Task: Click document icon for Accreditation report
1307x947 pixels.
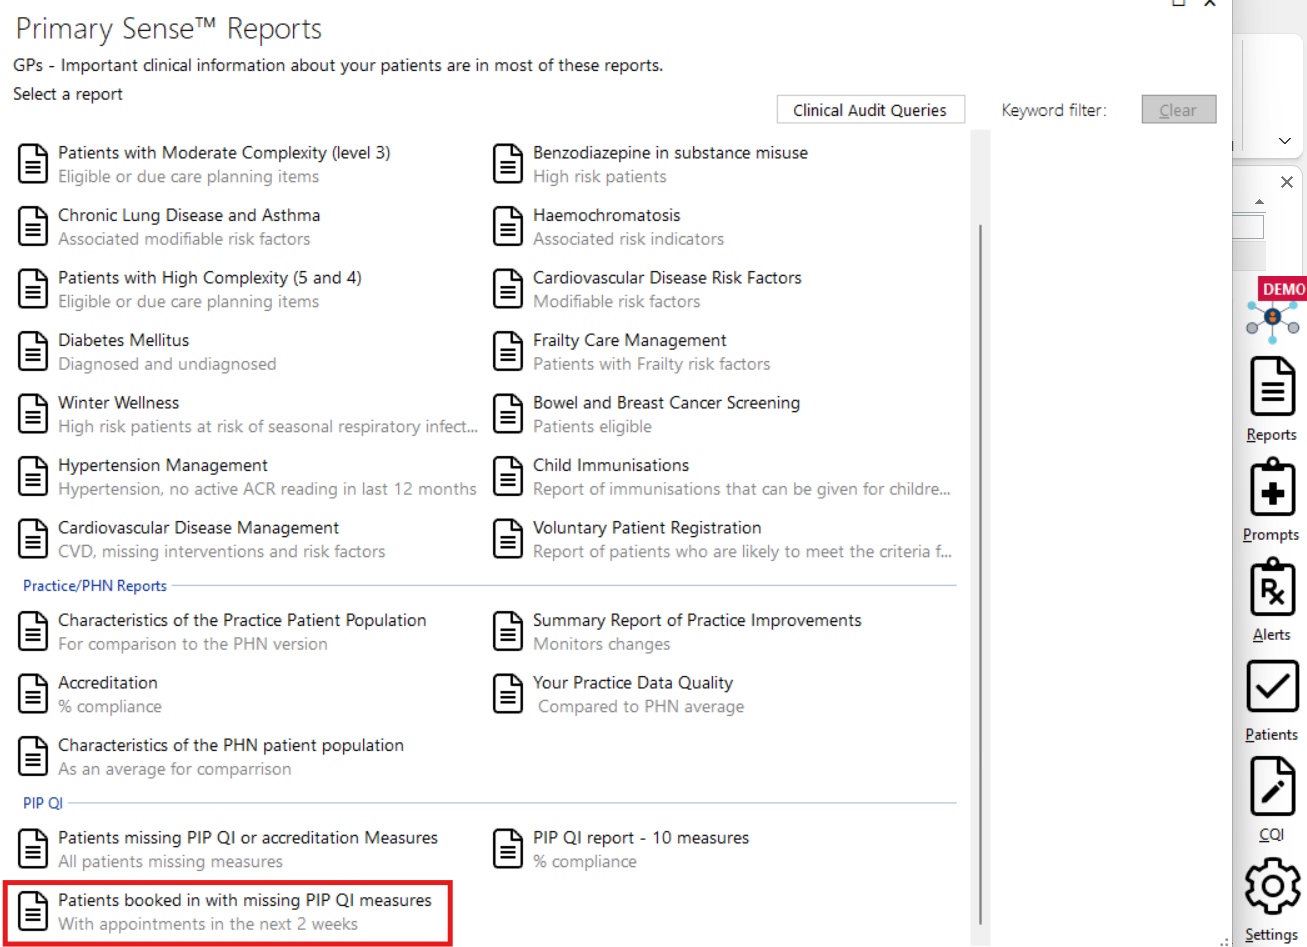Action: (x=33, y=694)
